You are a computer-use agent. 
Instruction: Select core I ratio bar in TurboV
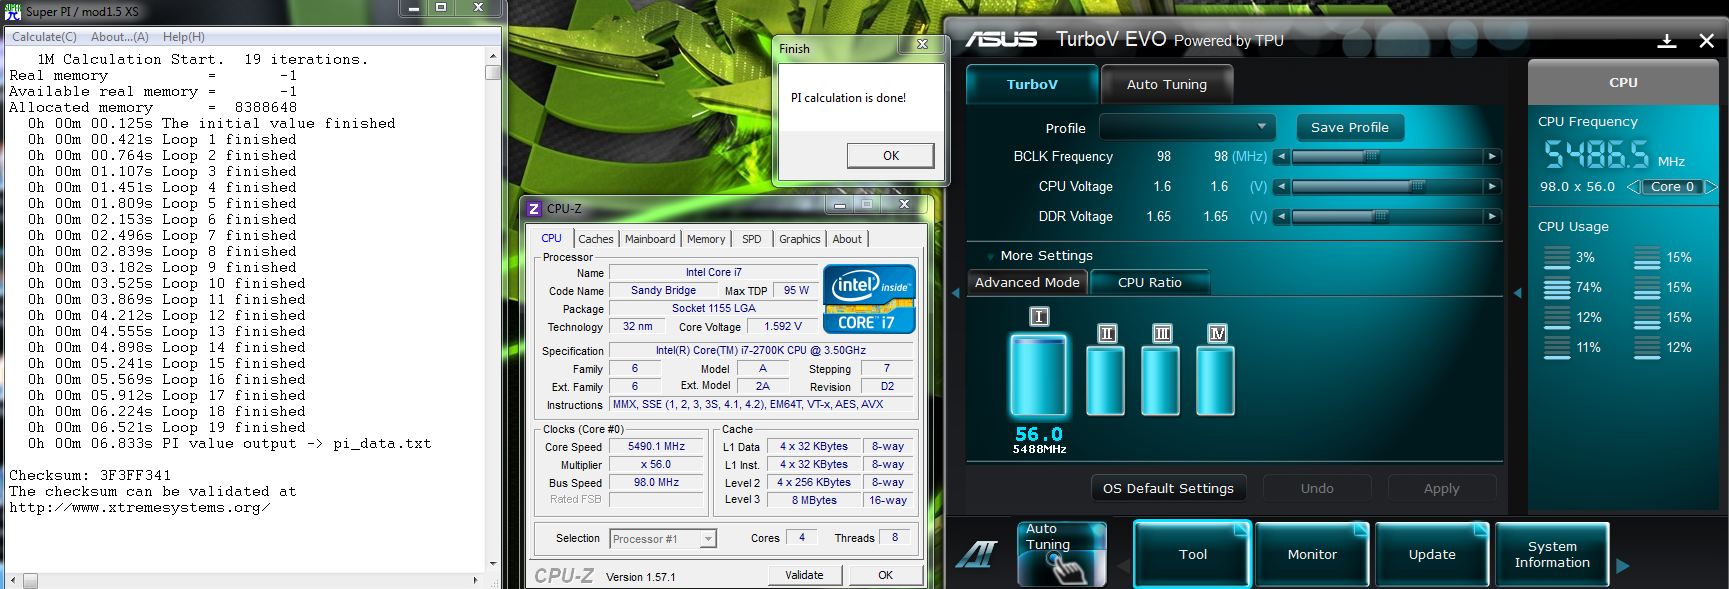click(1038, 375)
